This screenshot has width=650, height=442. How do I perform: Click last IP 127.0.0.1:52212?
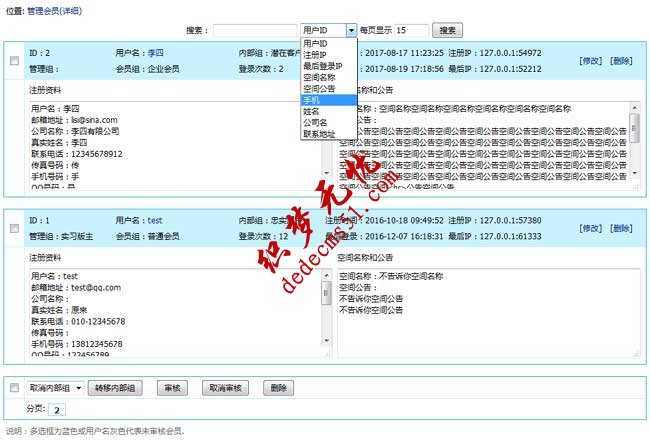(x=511, y=69)
